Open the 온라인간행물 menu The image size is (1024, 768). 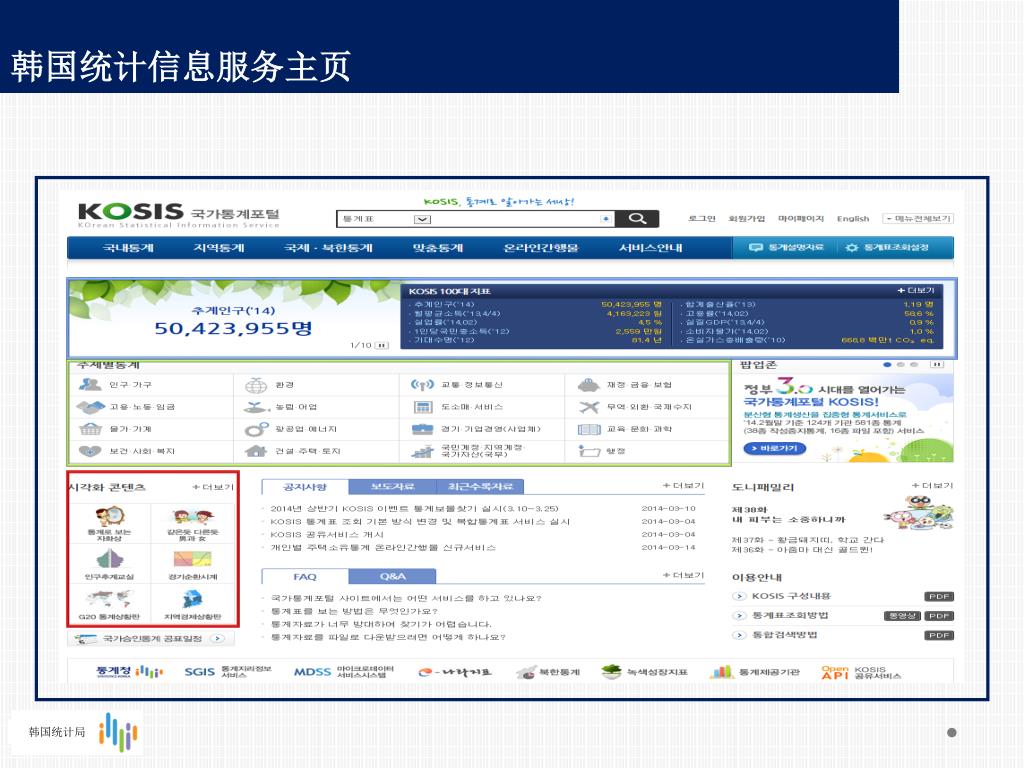tap(541, 248)
